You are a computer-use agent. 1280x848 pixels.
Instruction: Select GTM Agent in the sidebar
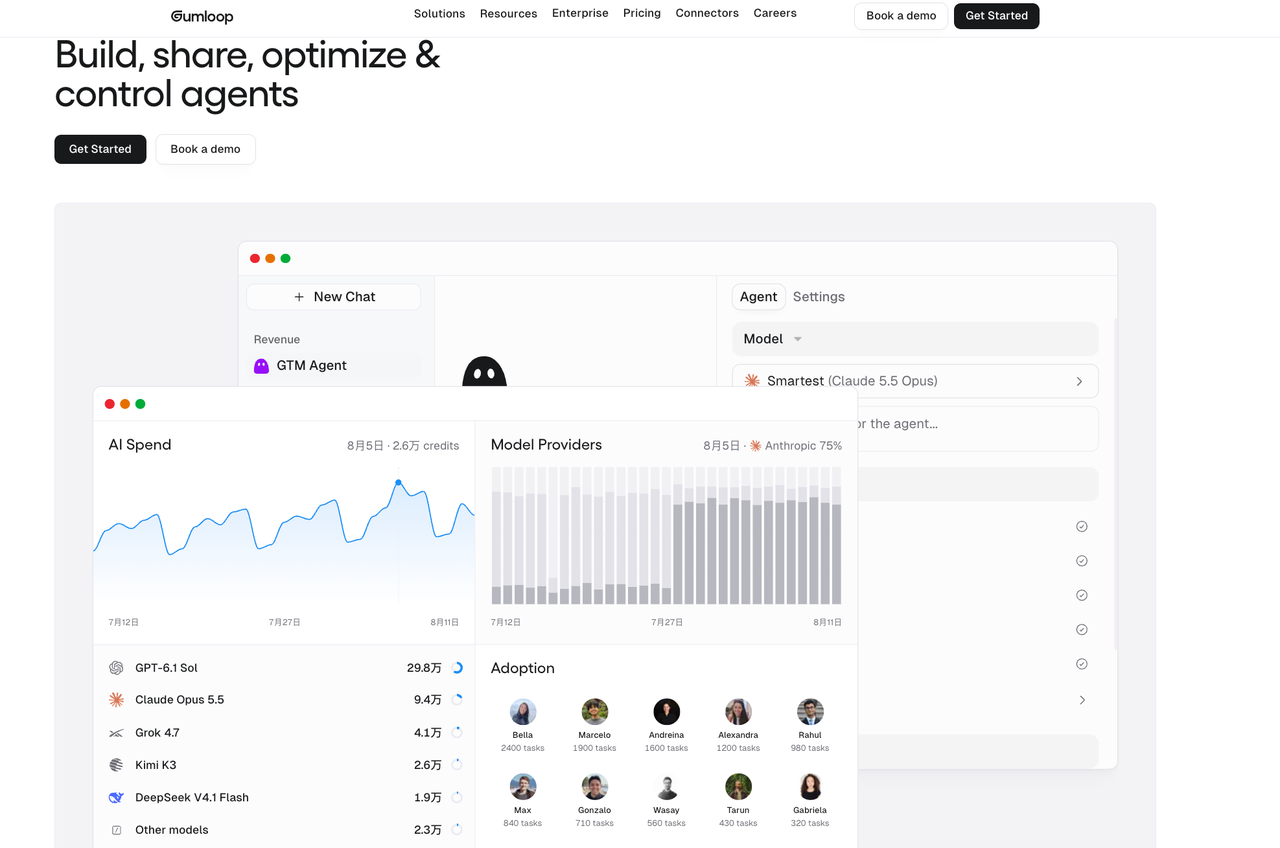point(334,366)
